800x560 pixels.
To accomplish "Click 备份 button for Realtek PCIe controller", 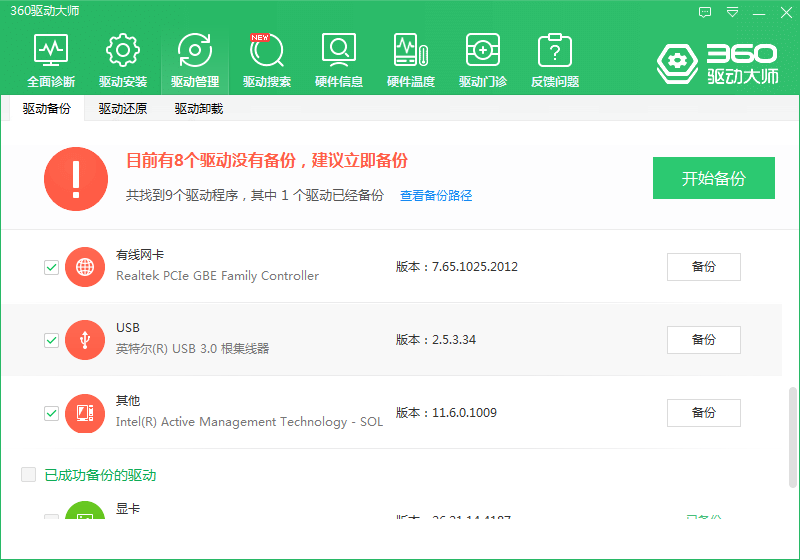I will click(703, 267).
